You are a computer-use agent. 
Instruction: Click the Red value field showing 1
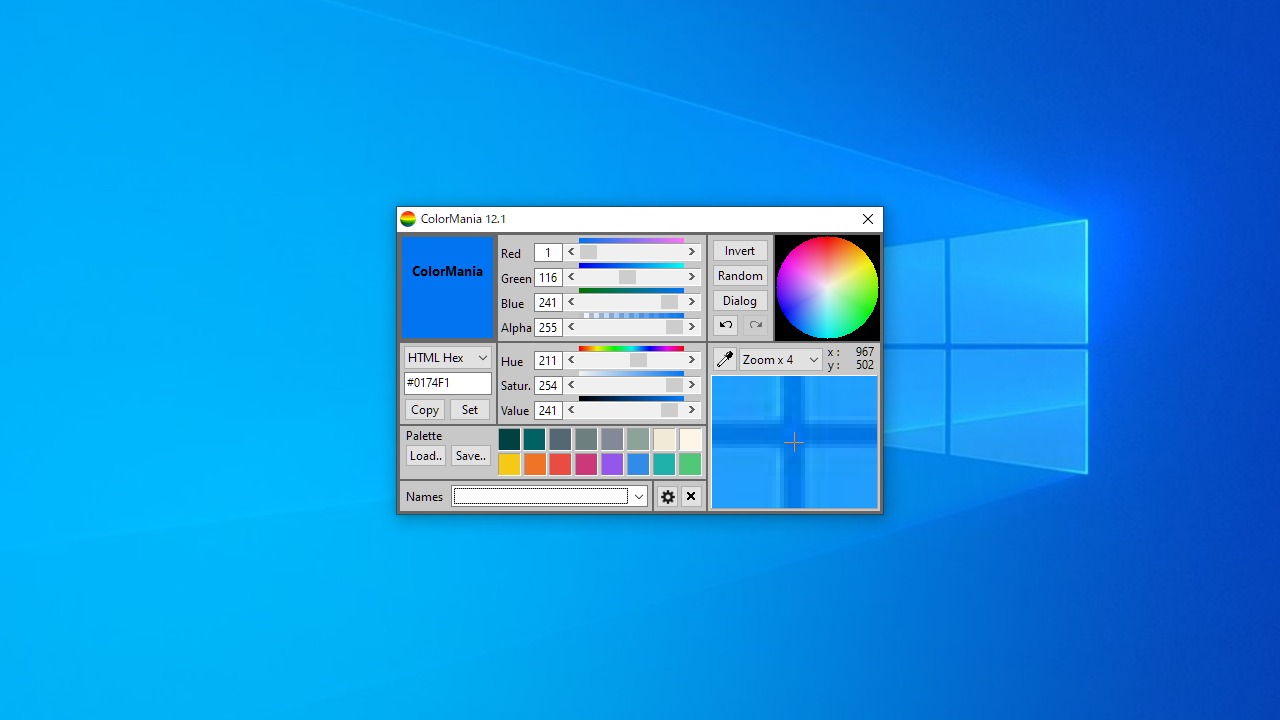pyautogui.click(x=548, y=253)
